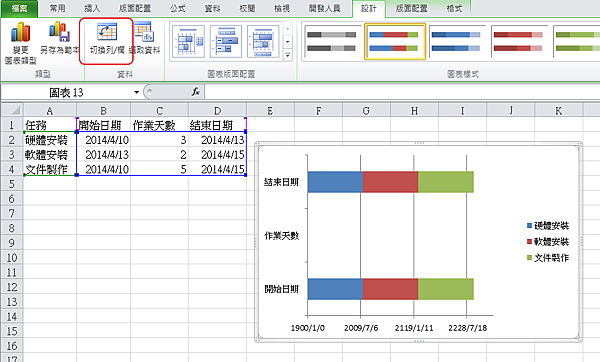Viewport: 600px width, 362px height.
Task: Apply the multicolor blue-red-green chart style
Action: tap(395, 42)
